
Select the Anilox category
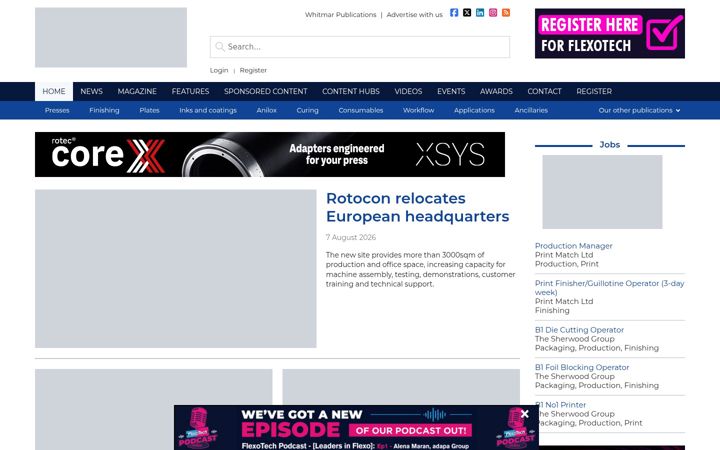[x=266, y=110]
